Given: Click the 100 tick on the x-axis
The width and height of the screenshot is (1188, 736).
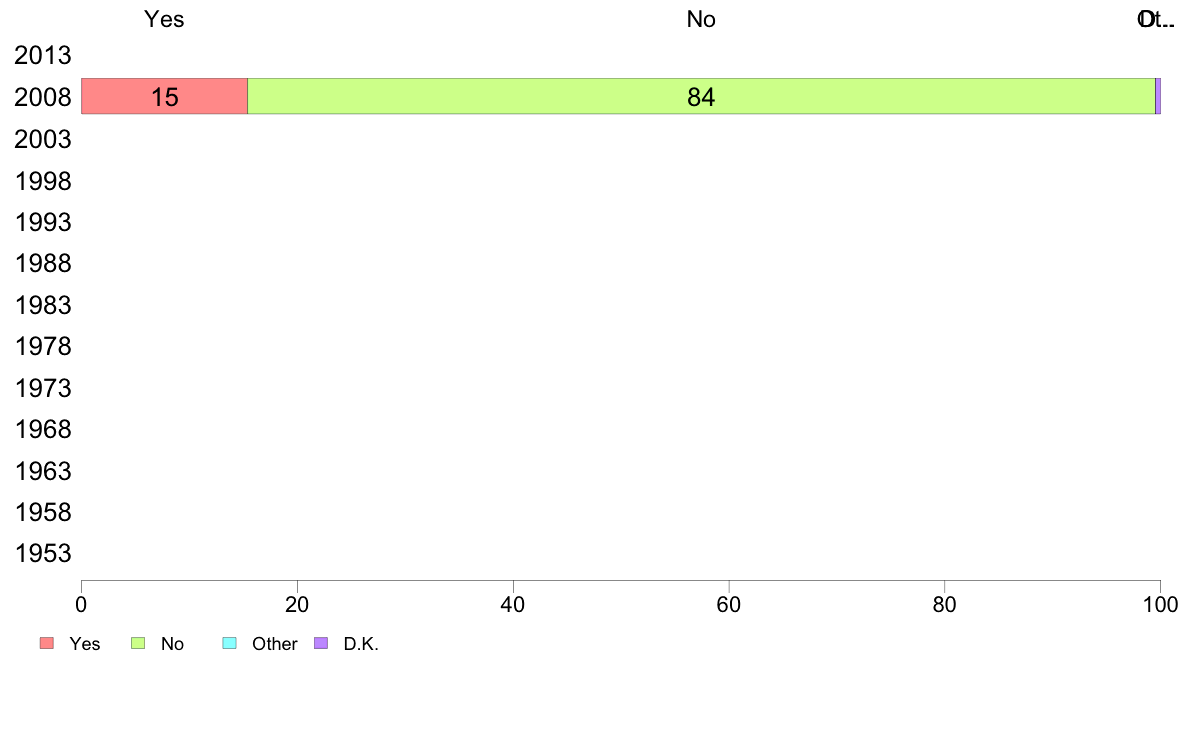Looking at the screenshot, I should click(x=1160, y=604).
